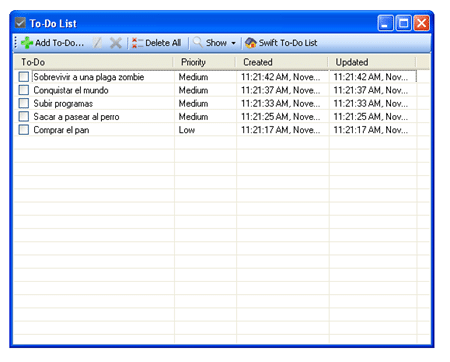450x362 pixels.
Task: Check the Sobrevivir a una plaga zombie checkbox
Action: click(x=24, y=77)
